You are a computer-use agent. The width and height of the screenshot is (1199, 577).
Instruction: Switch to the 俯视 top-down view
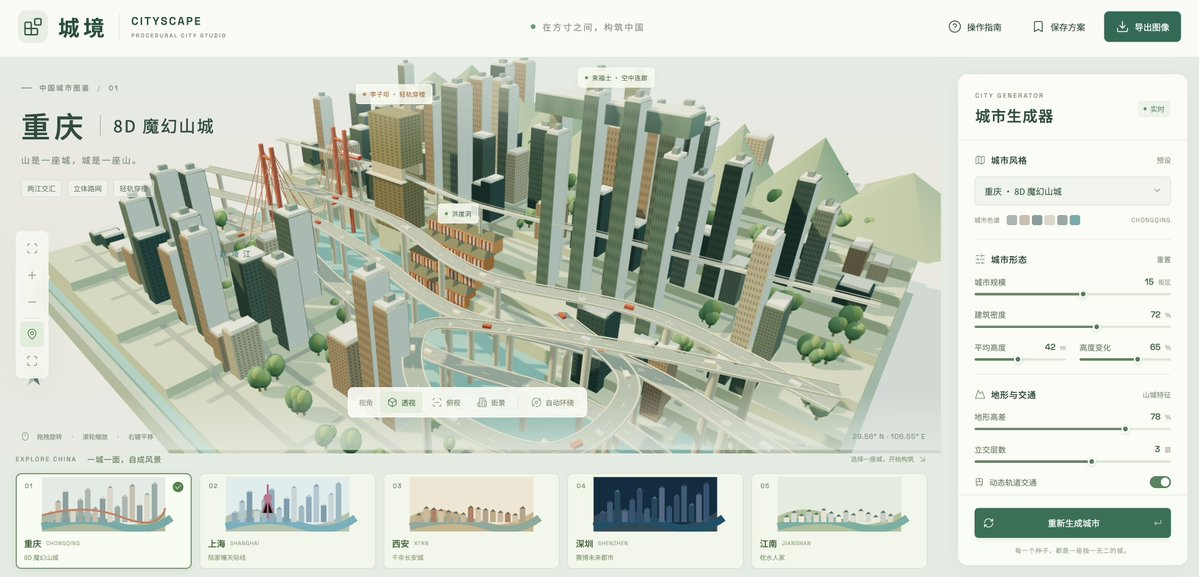click(447, 403)
